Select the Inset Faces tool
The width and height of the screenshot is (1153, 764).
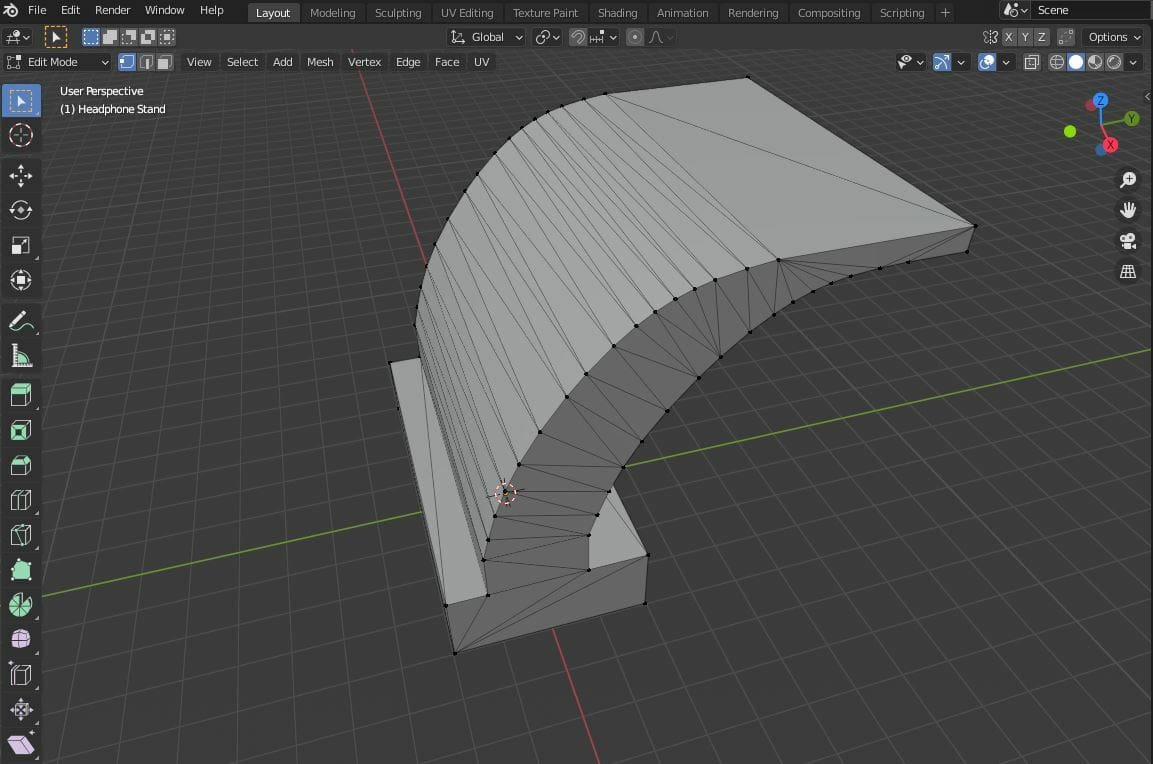click(21, 430)
